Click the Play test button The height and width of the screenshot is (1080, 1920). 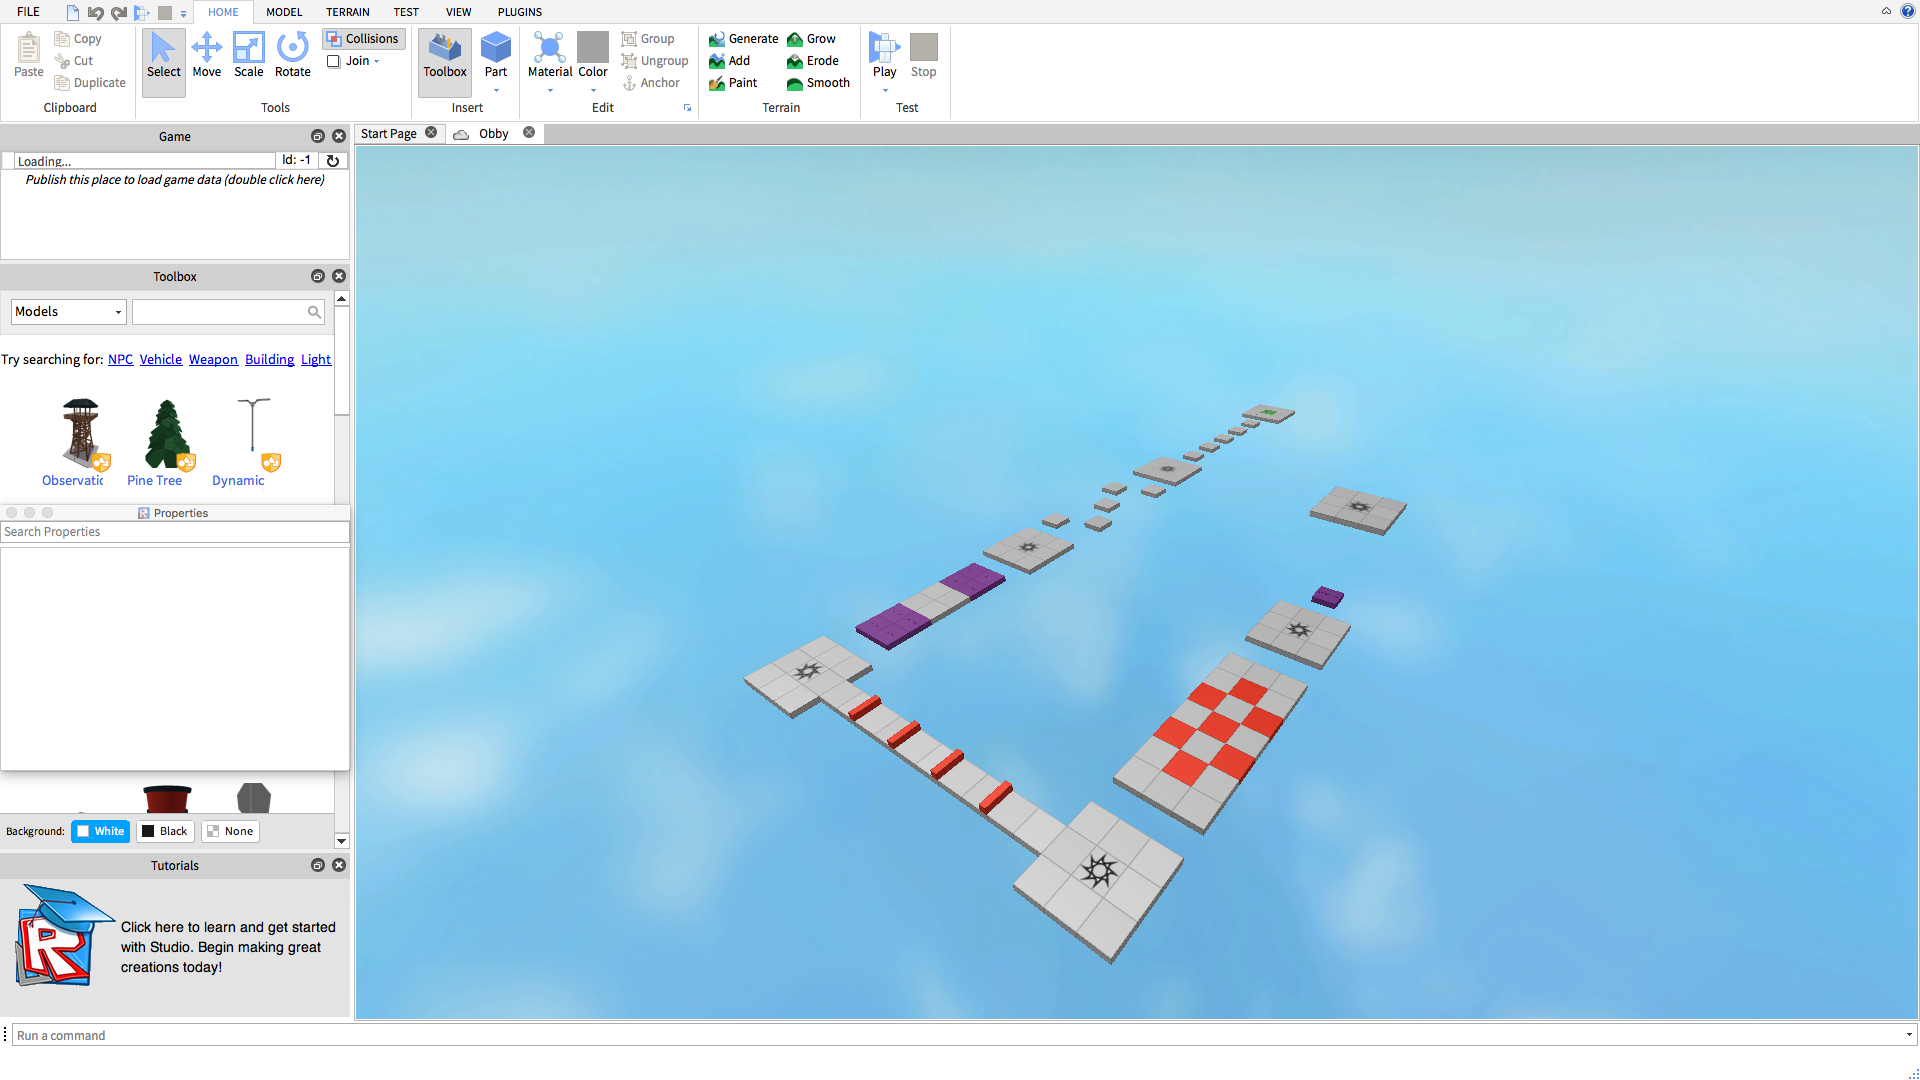884,55
